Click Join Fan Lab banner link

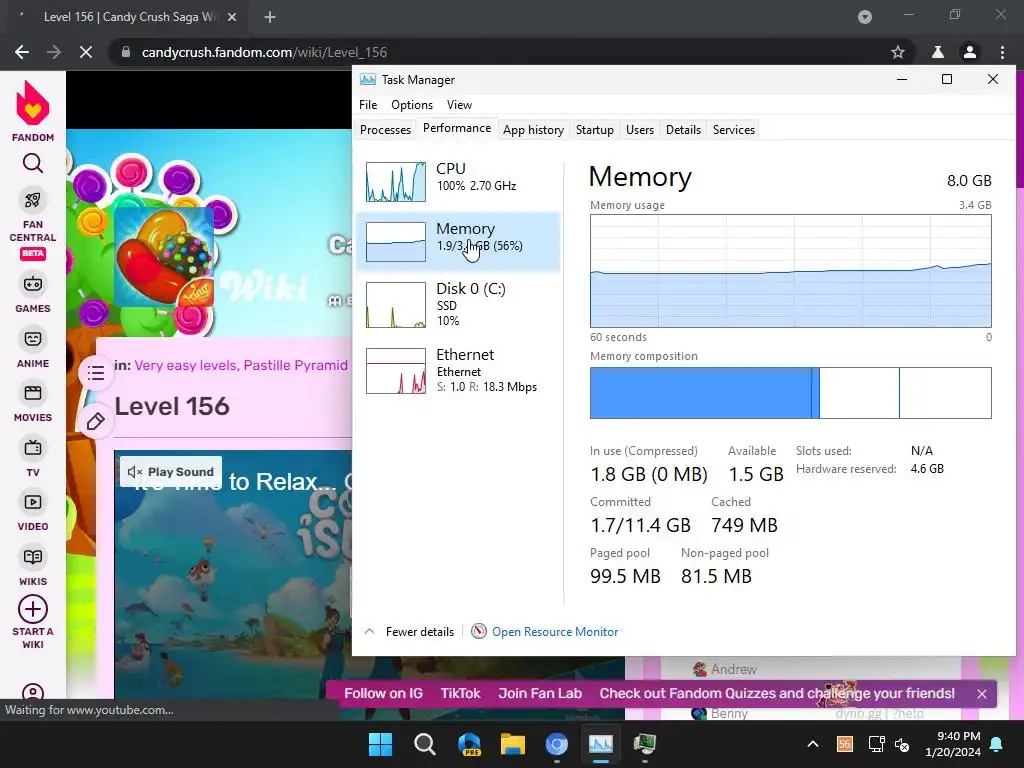pyautogui.click(x=540, y=694)
